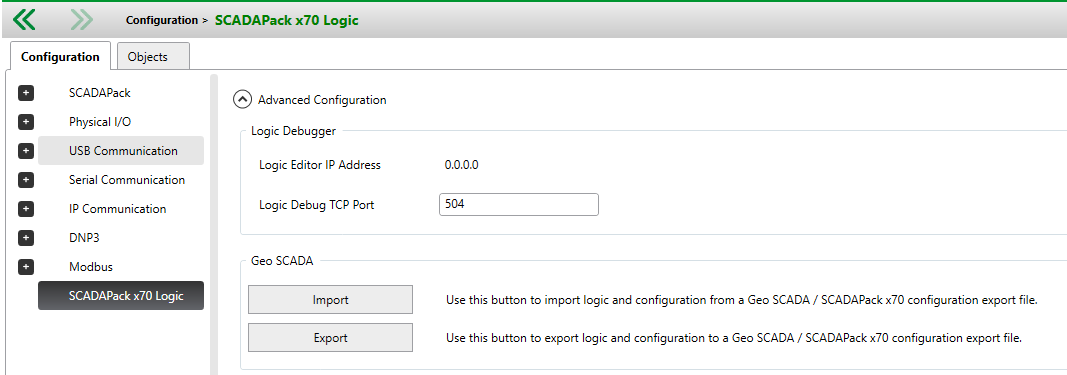The height and width of the screenshot is (375, 1067).
Task: Go forward with the double-right arrow icon
Action: pos(81,20)
